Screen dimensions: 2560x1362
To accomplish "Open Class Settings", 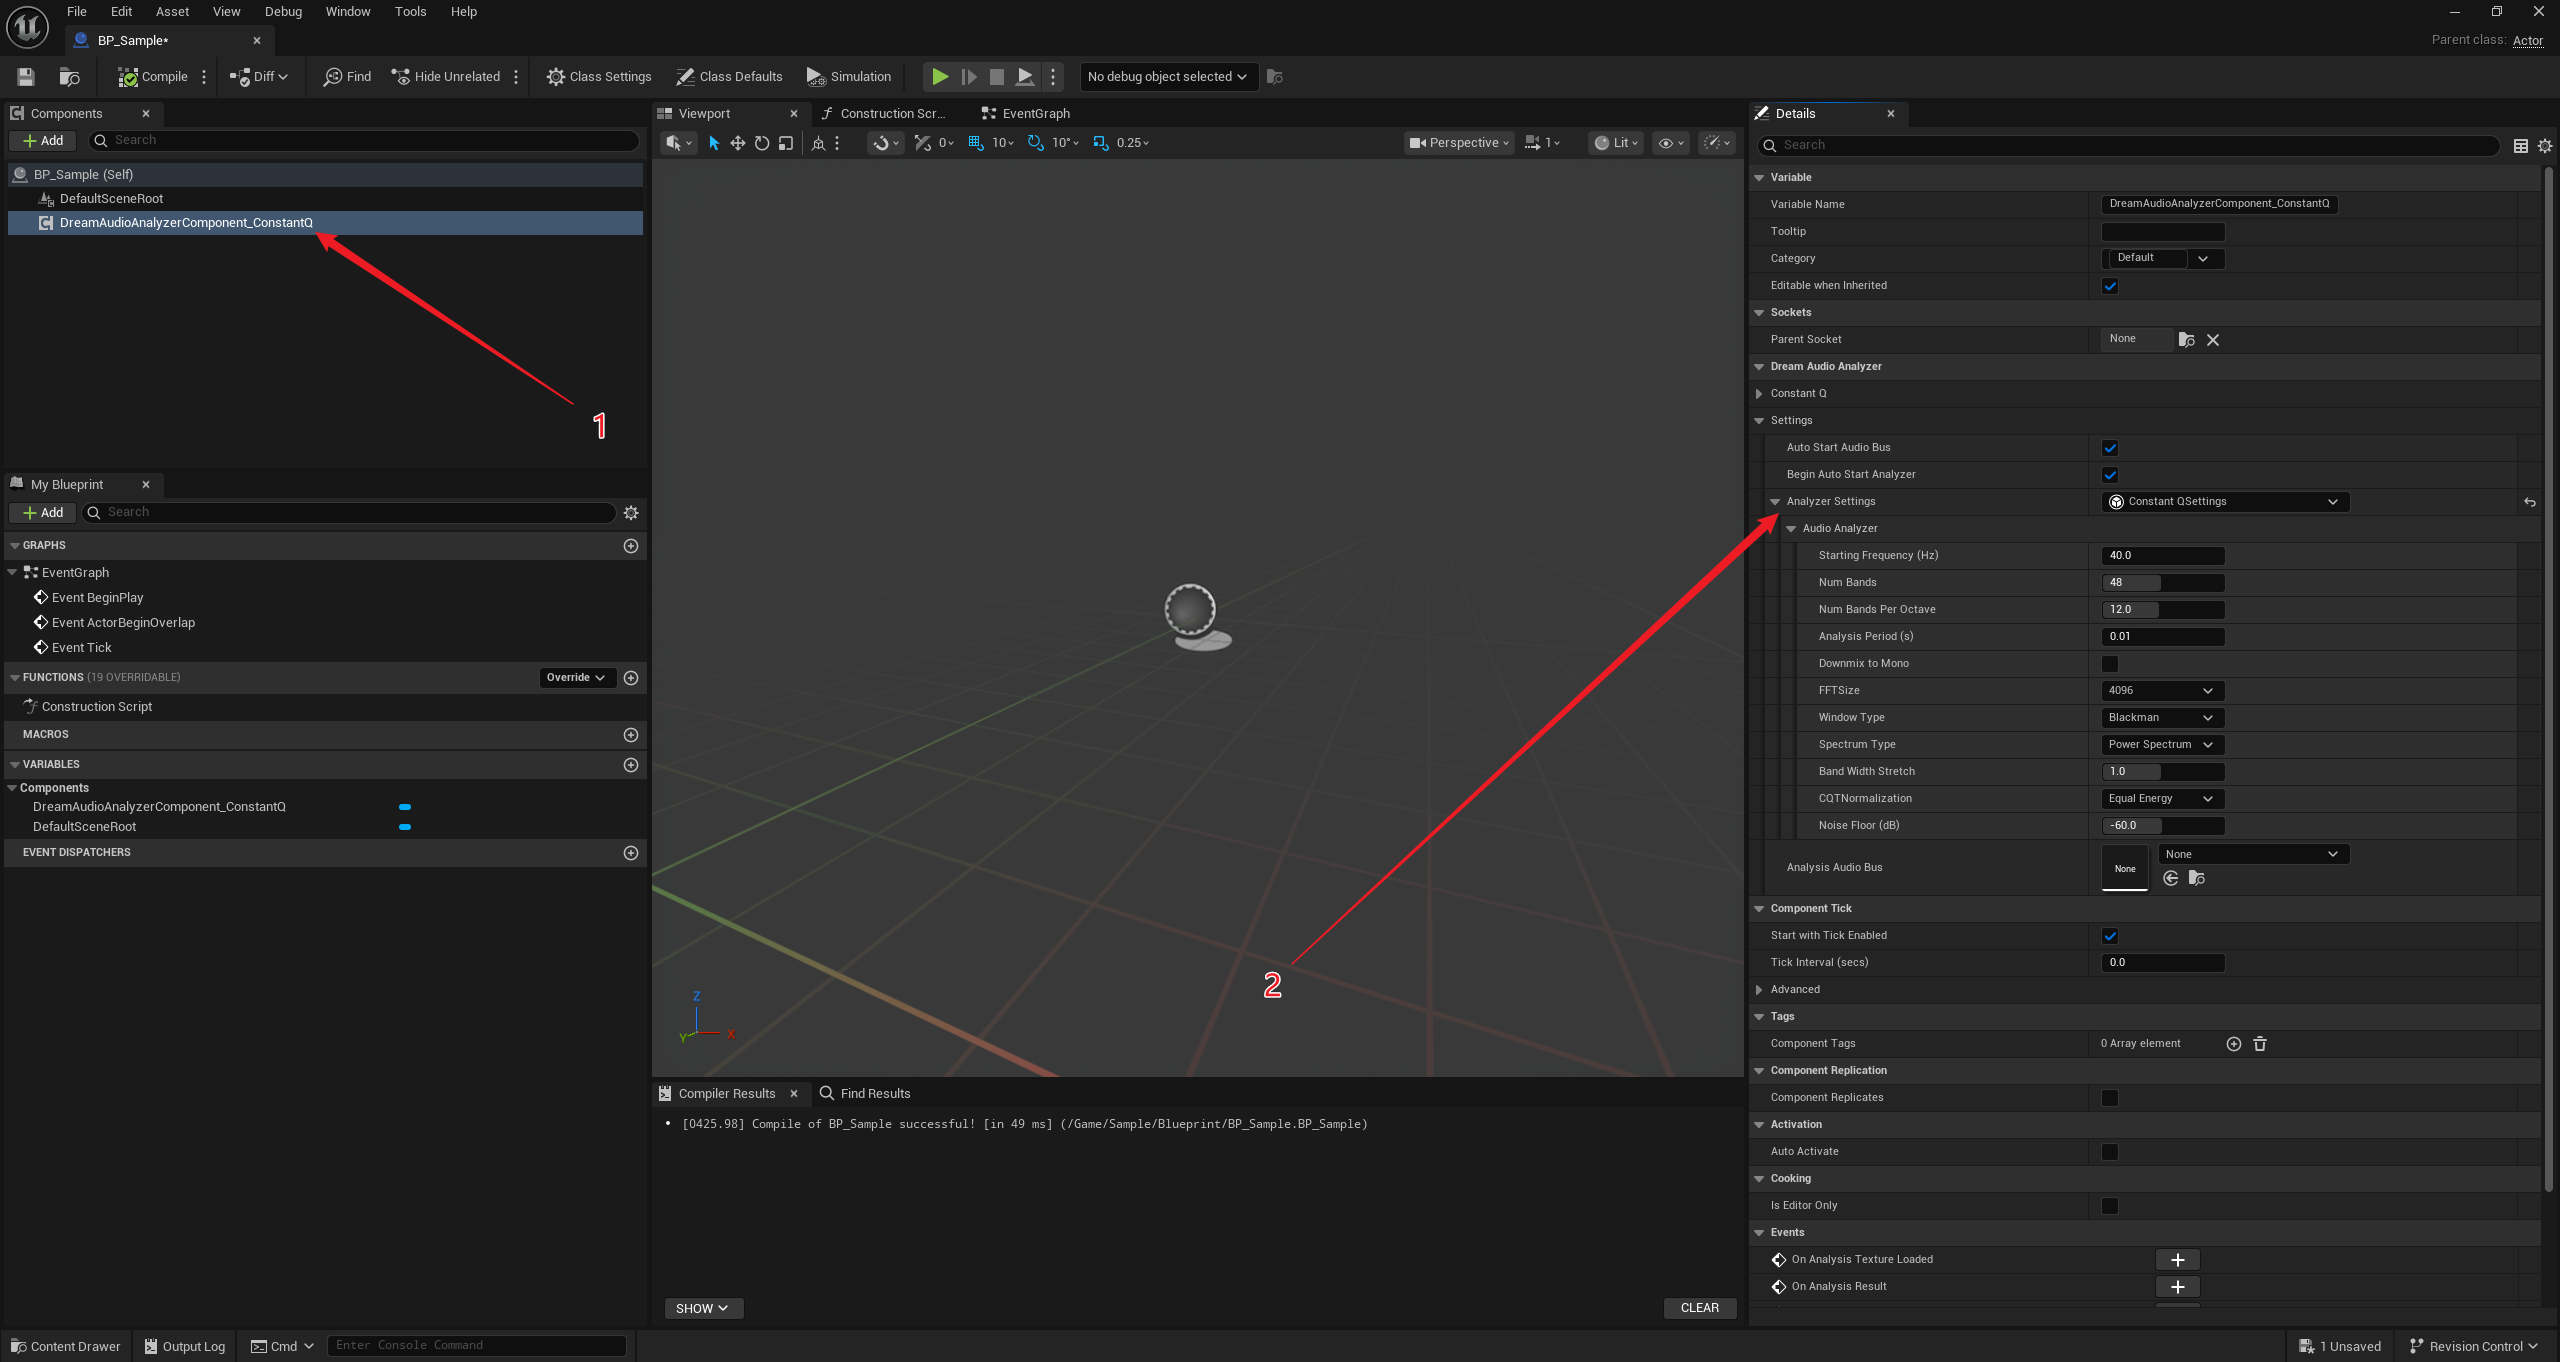I will [599, 77].
